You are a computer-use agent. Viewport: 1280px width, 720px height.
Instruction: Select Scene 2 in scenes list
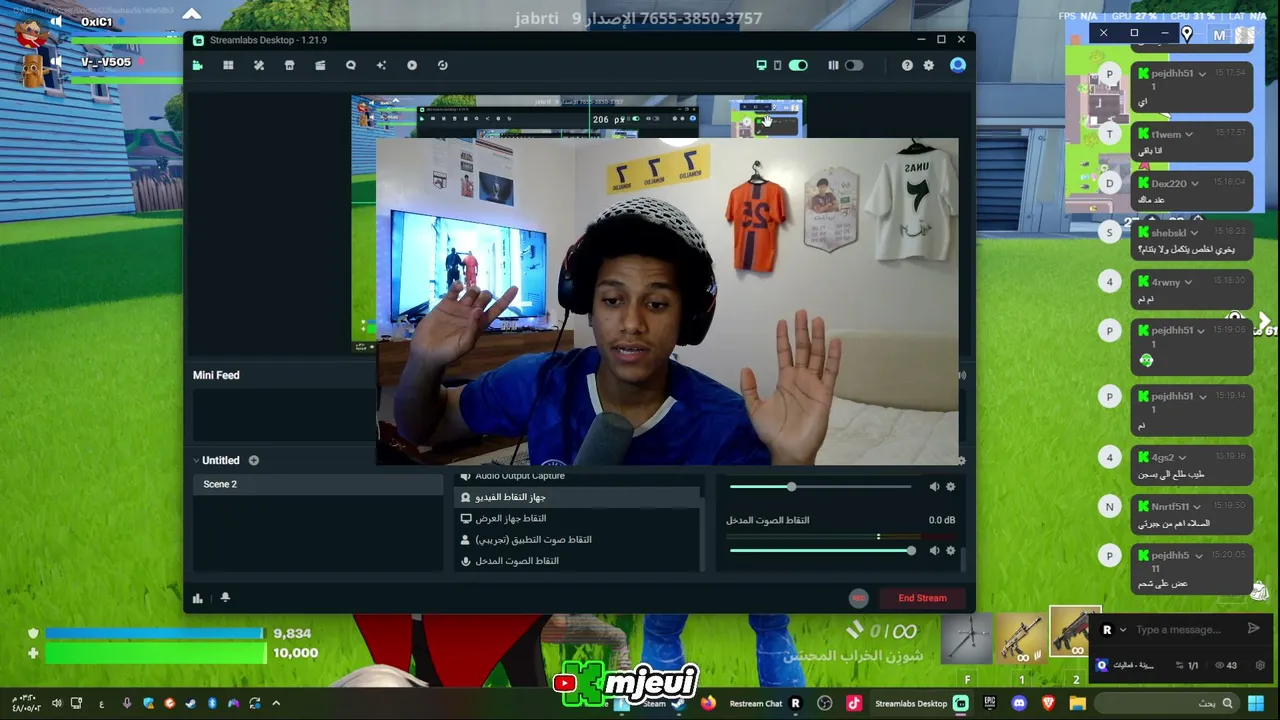(318, 484)
